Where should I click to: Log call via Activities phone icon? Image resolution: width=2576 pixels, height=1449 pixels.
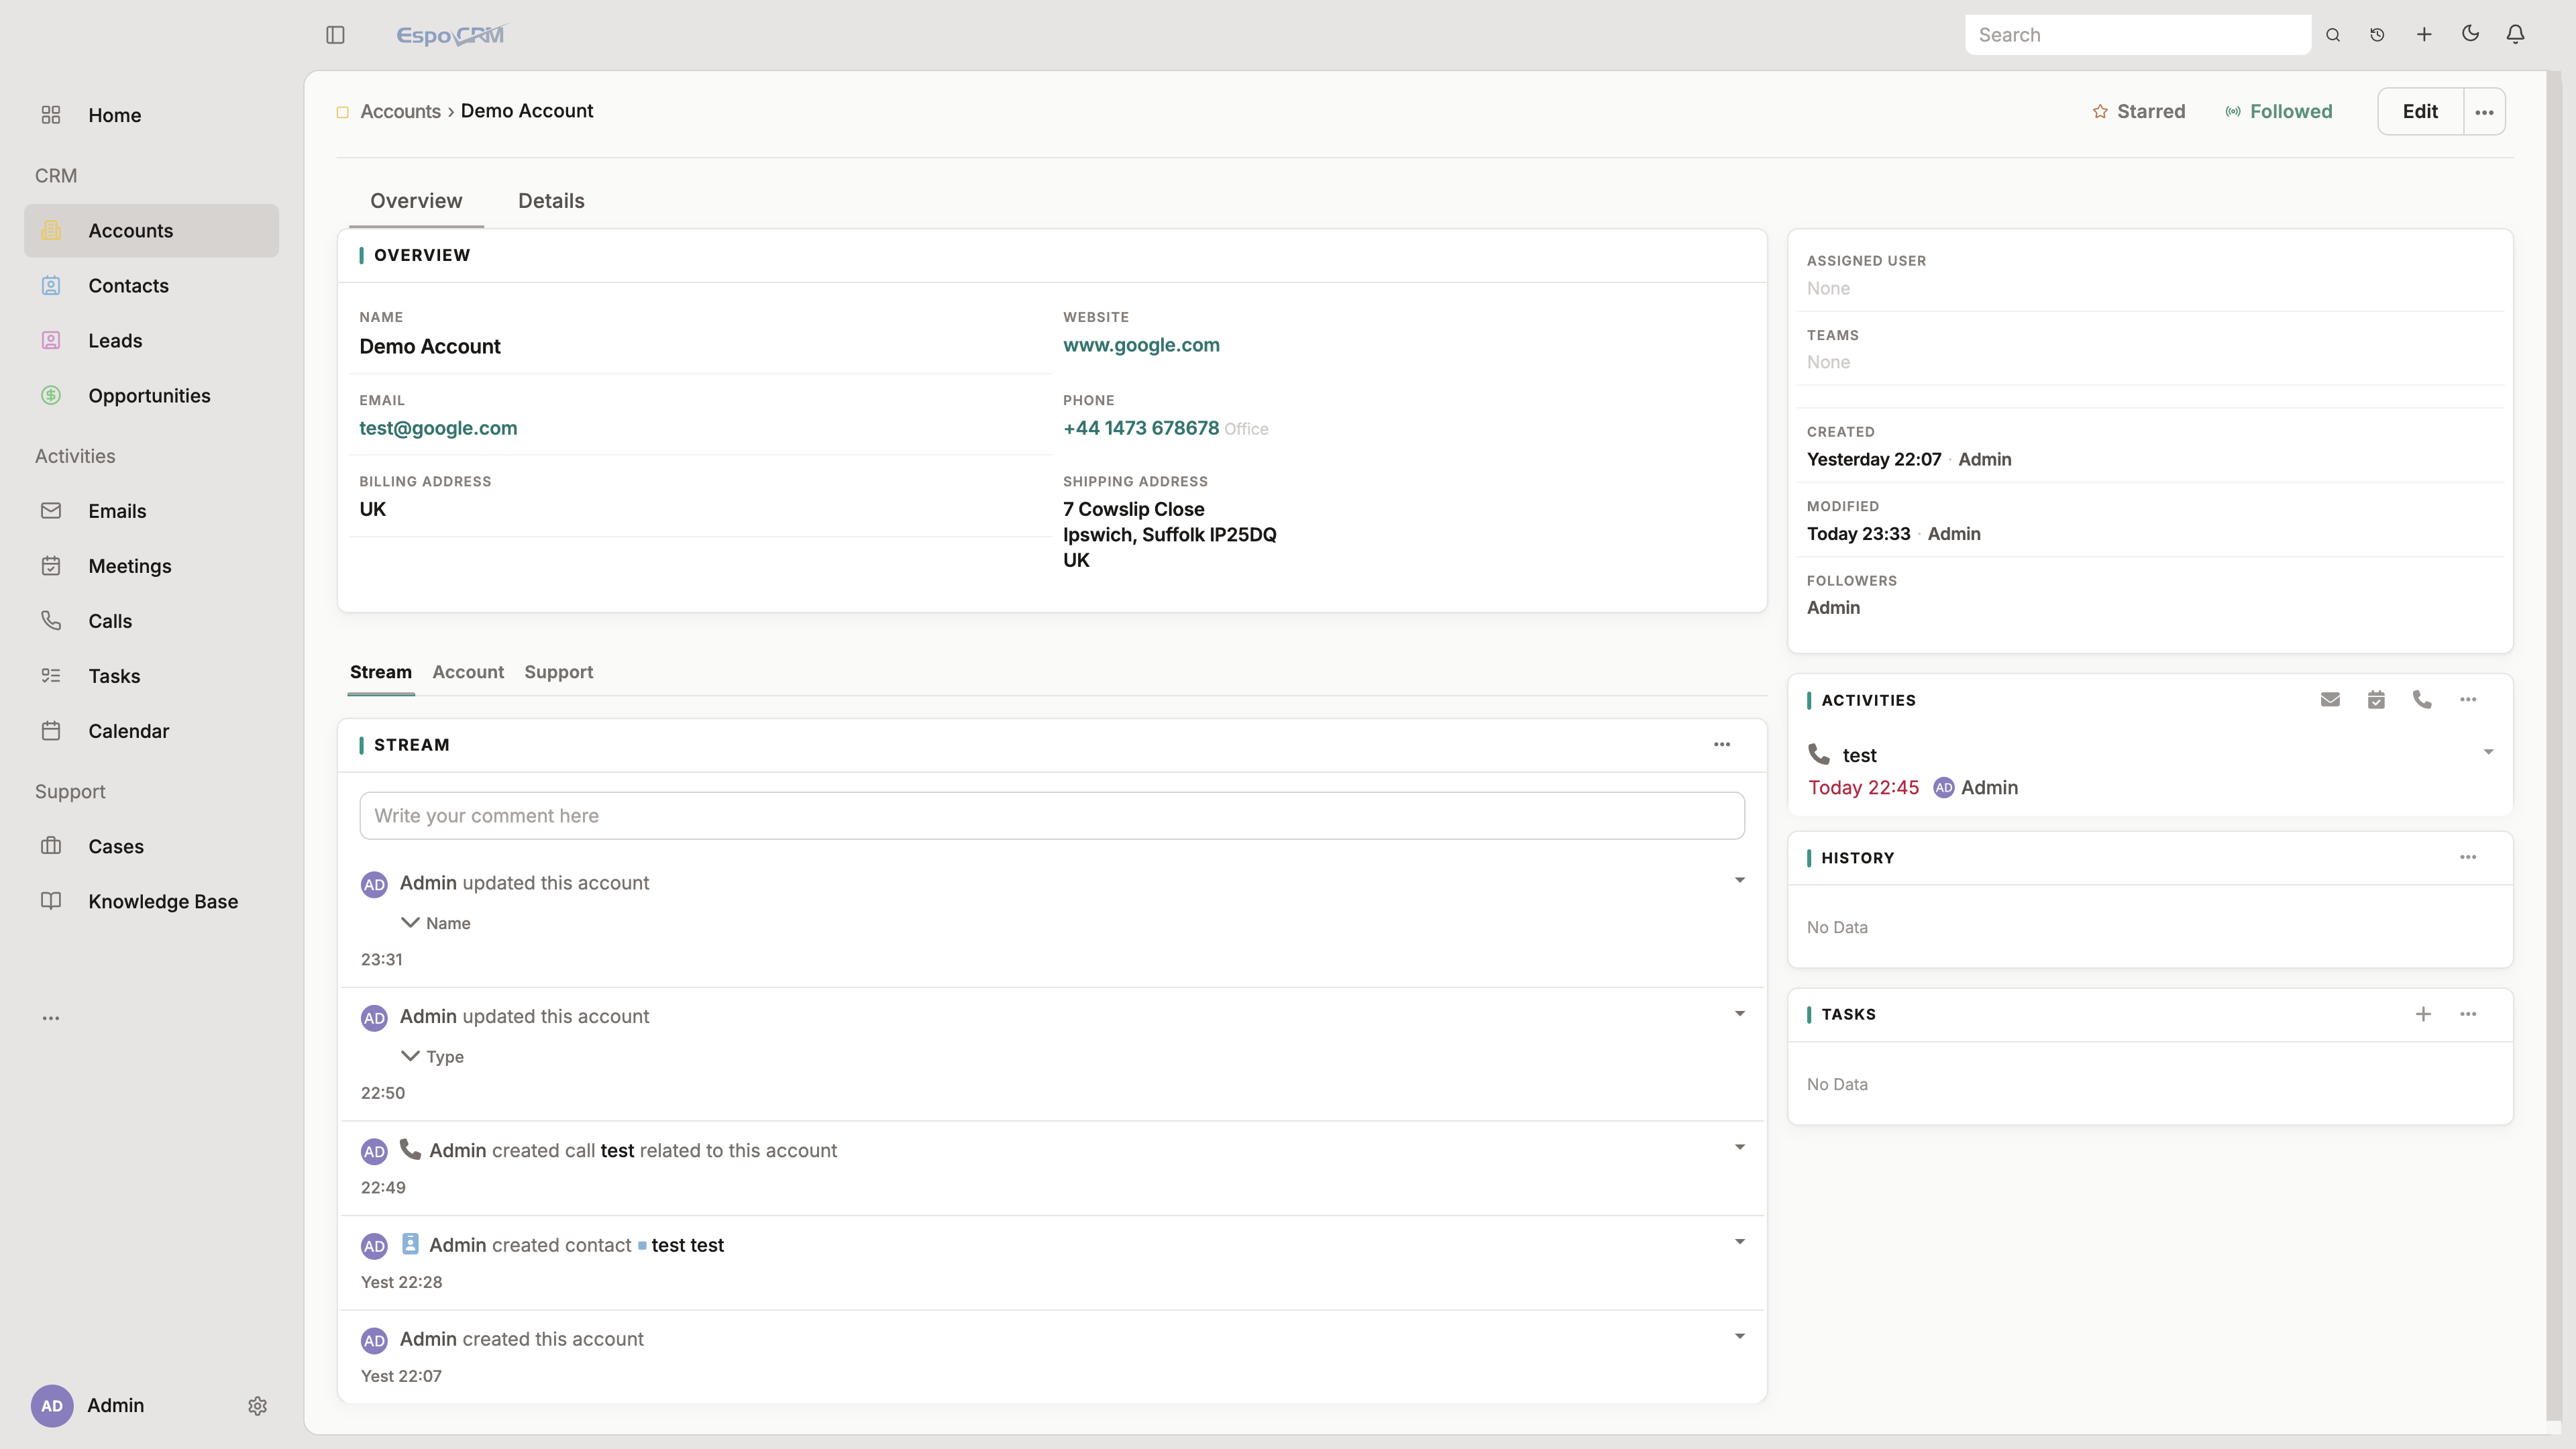(2422, 700)
